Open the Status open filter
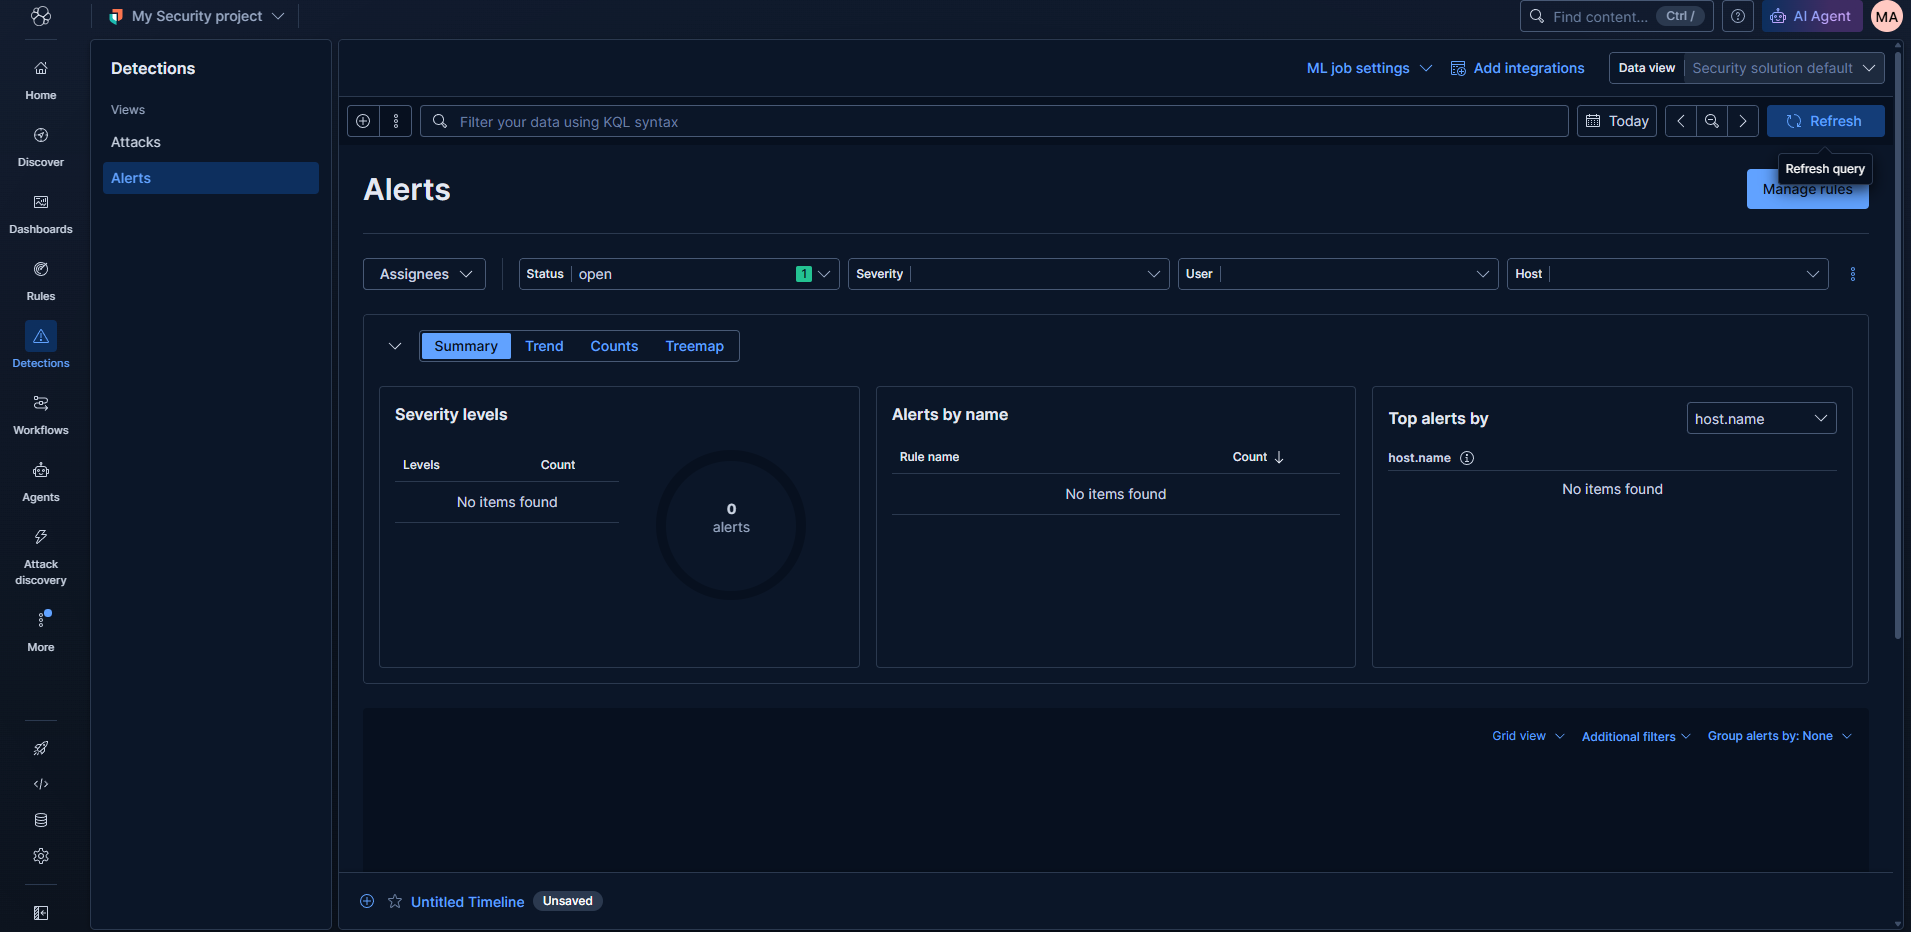This screenshot has height=932, width=1911. pyautogui.click(x=679, y=274)
